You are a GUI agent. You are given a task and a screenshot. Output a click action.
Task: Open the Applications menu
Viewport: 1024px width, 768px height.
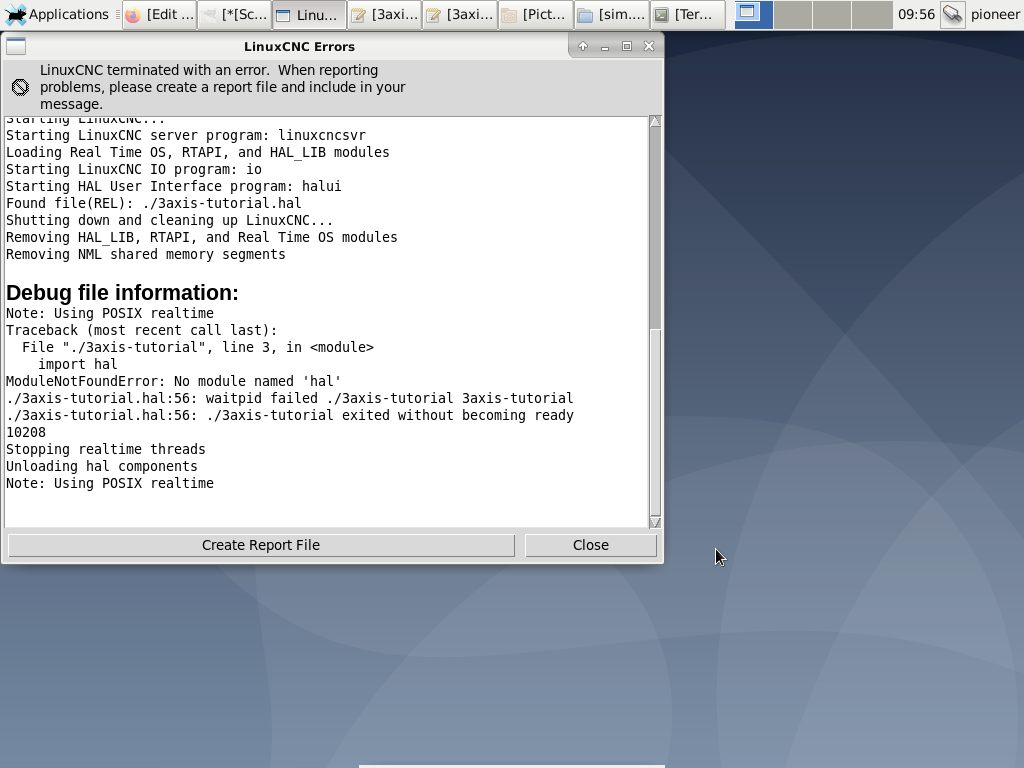[57, 14]
